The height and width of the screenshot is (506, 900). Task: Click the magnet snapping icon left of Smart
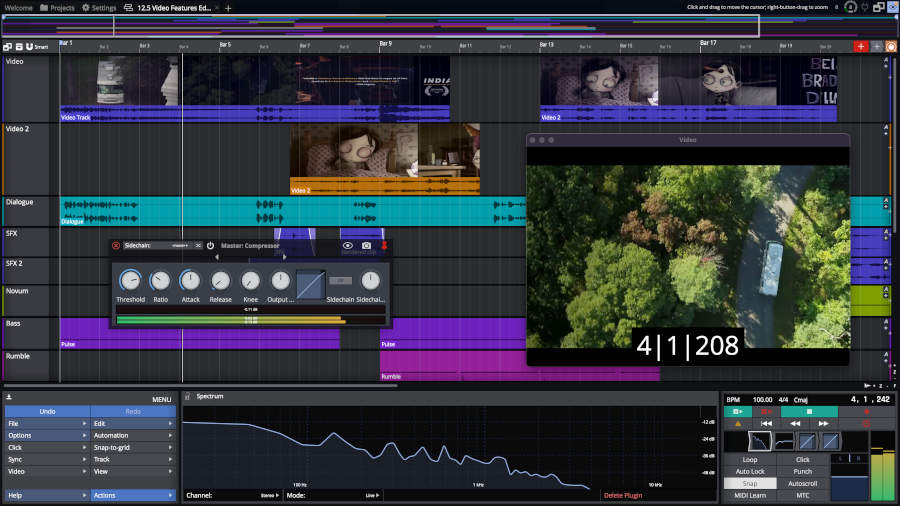coord(29,46)
